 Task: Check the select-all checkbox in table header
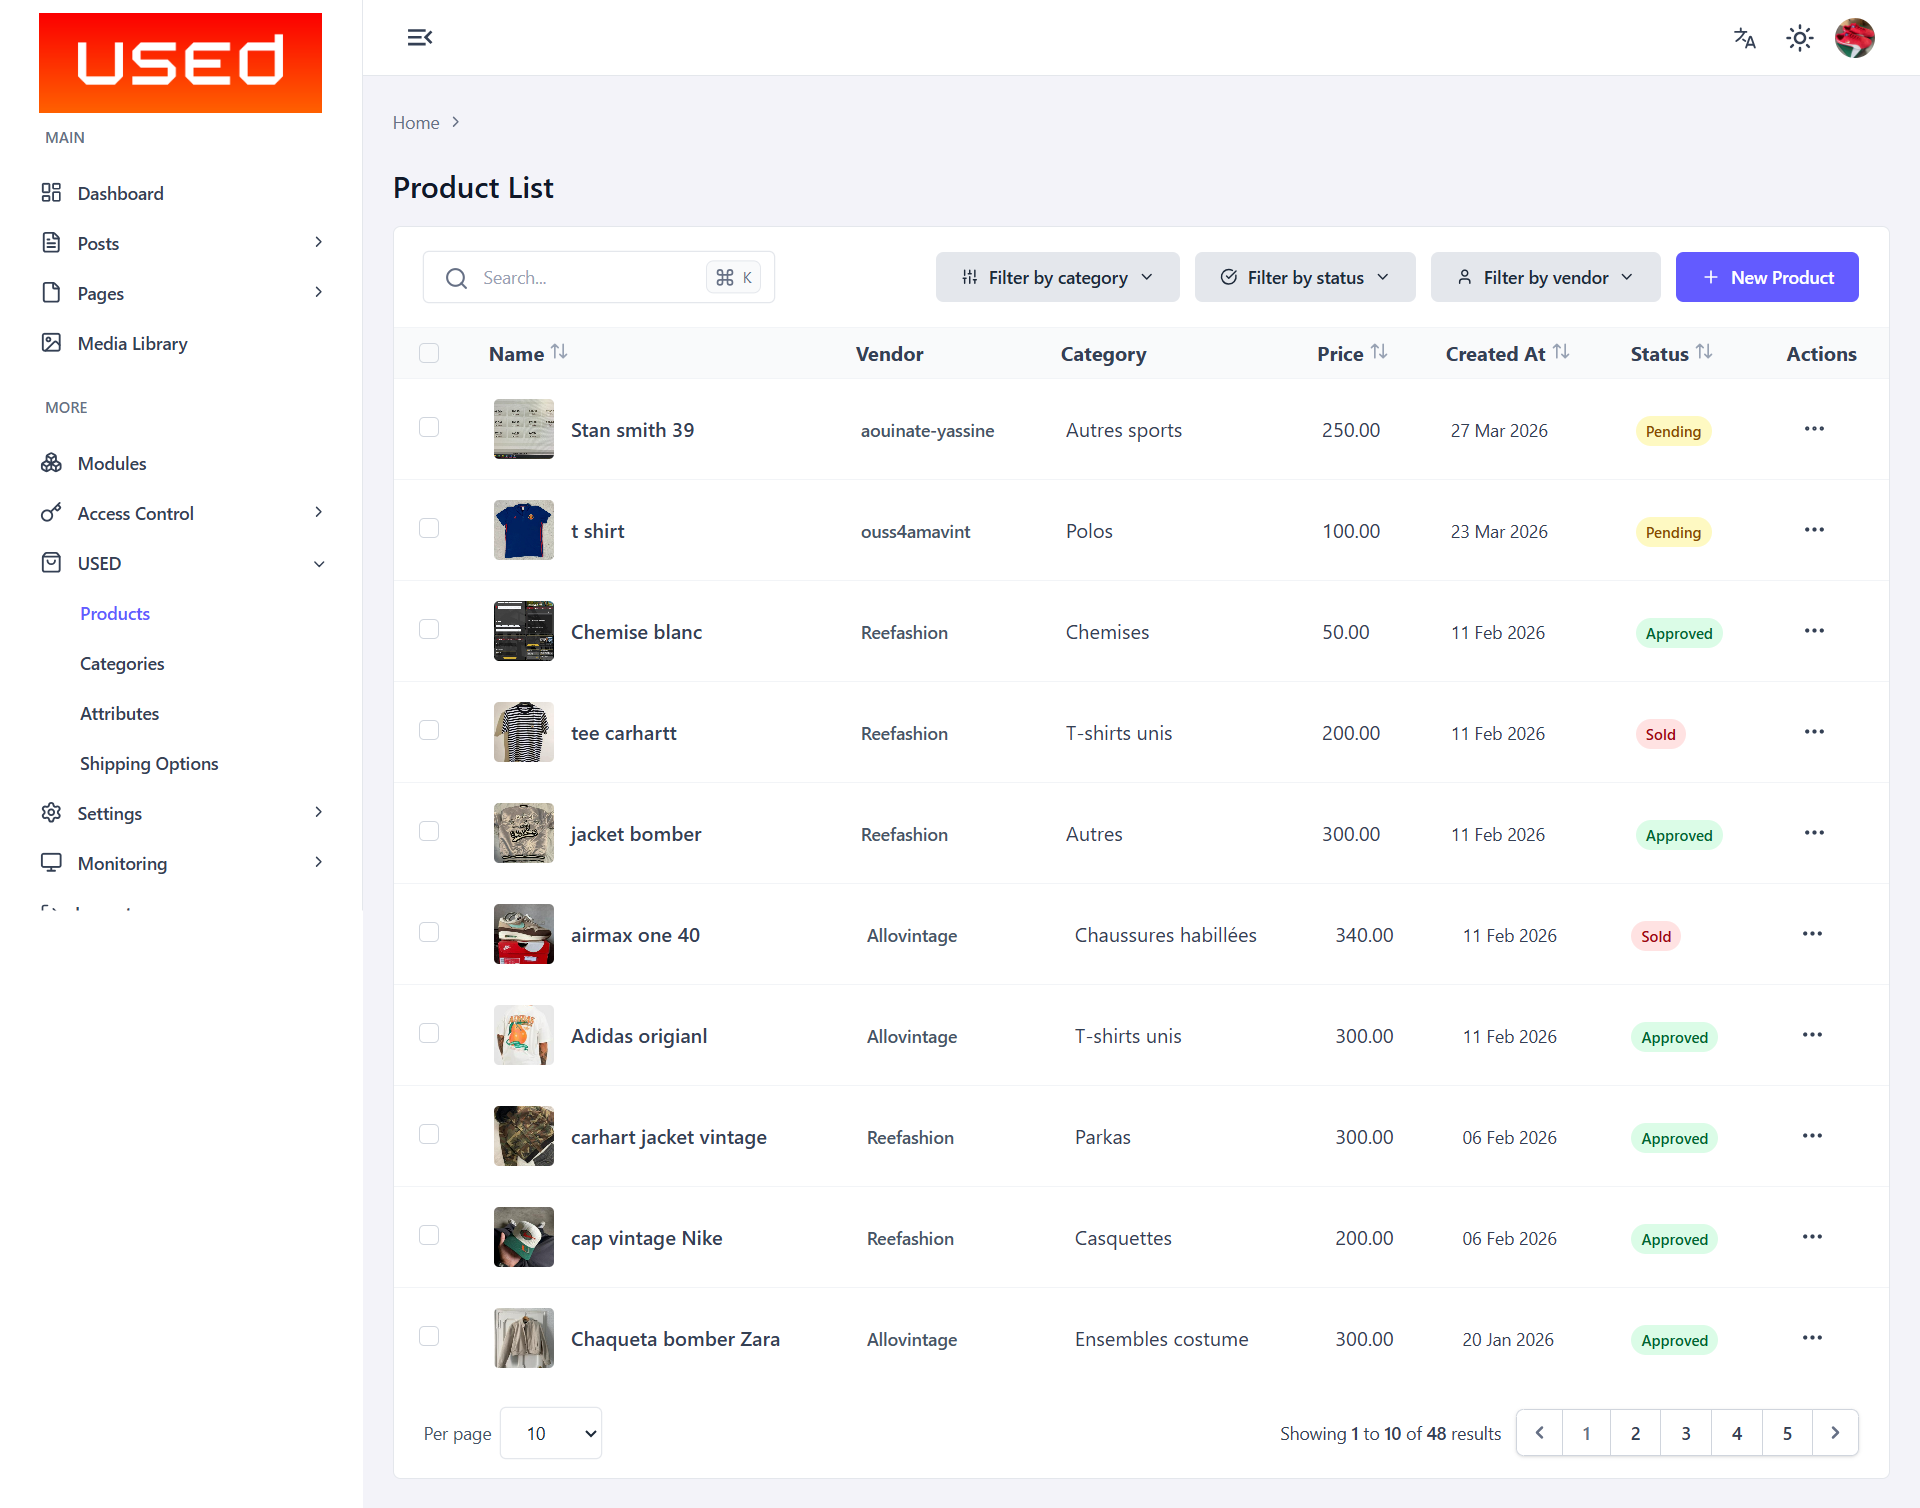click(429, 352)
